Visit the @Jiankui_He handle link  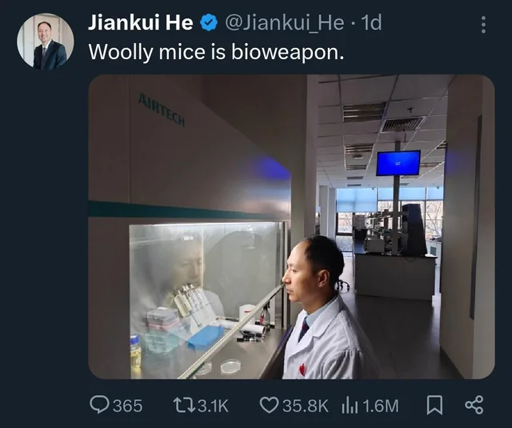click(x=285, y=23)
